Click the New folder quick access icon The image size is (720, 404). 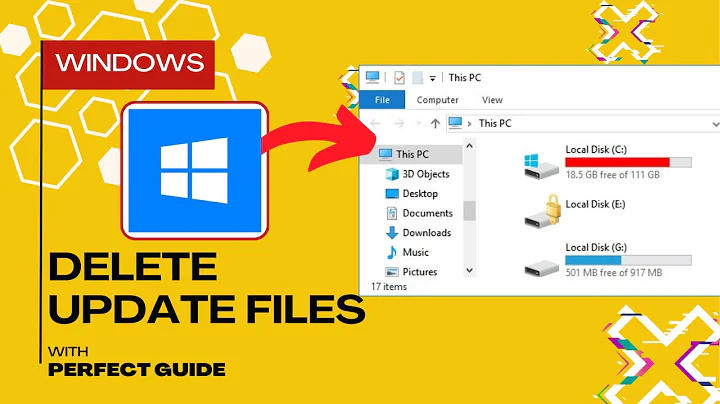417,78
